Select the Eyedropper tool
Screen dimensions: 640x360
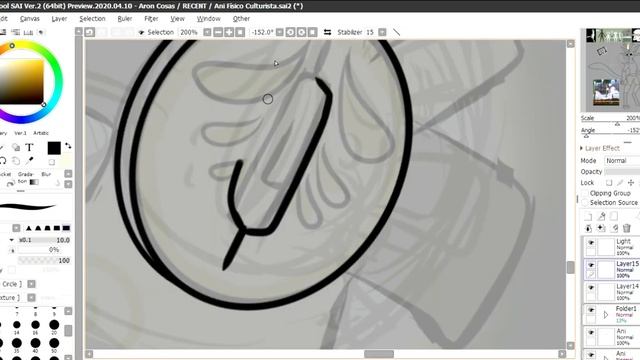tap(29, 161)
